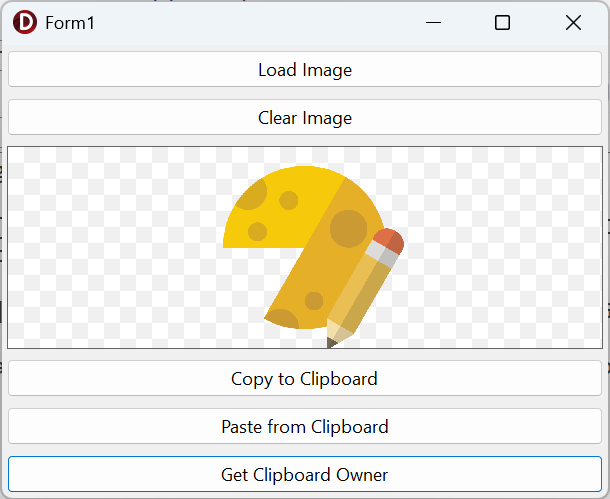Click the pencil's silver ferrule band

coord(382,254)
